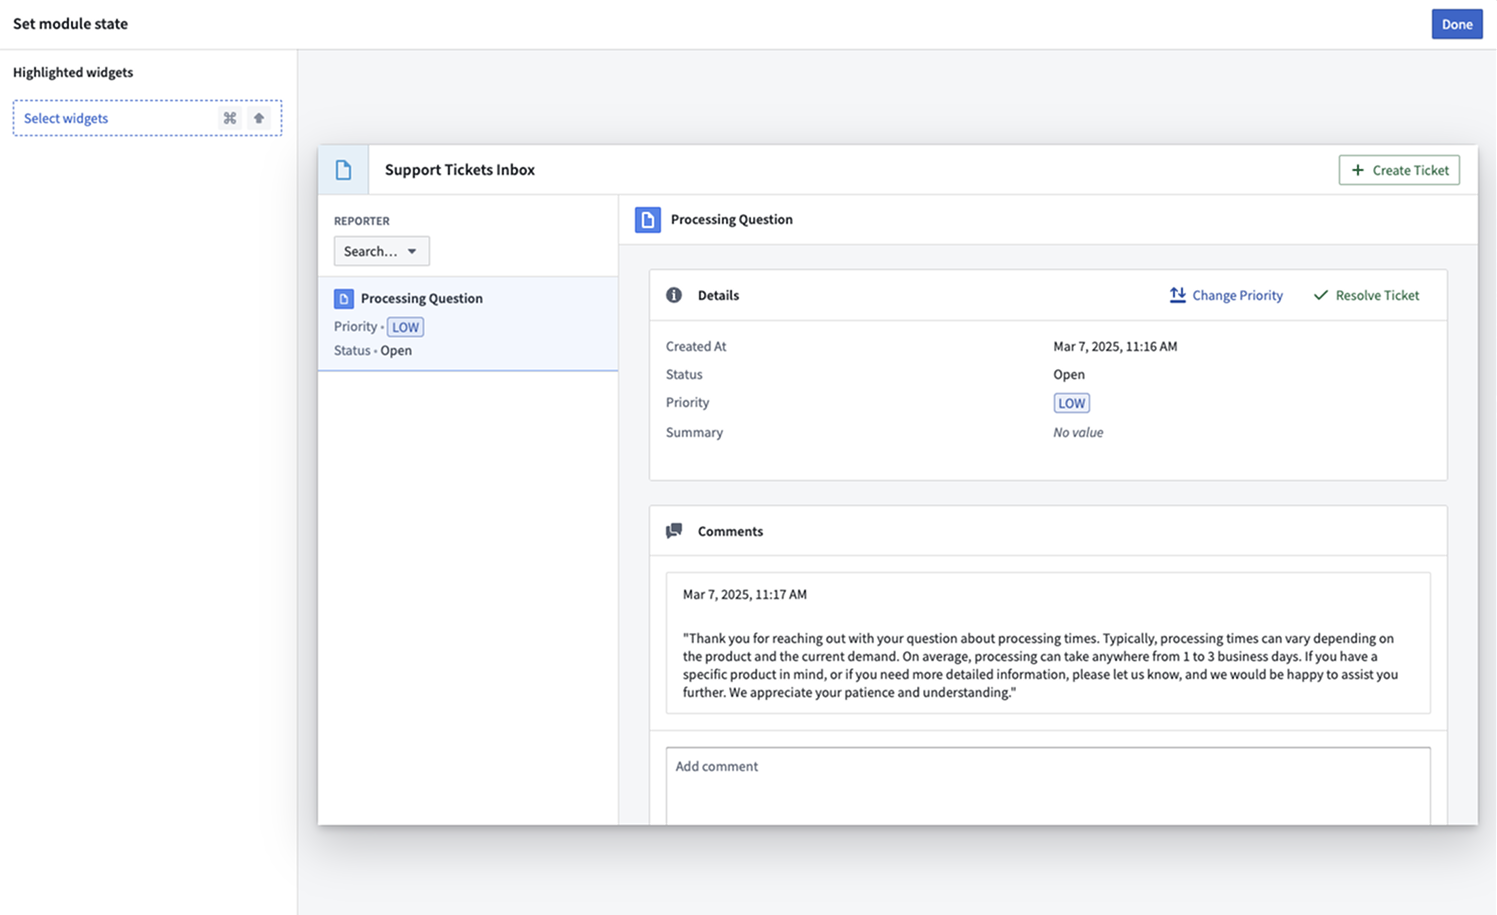Click the Set module state title
The width and height of the screenshot is (1497, 915).
(x=70, y=23)
